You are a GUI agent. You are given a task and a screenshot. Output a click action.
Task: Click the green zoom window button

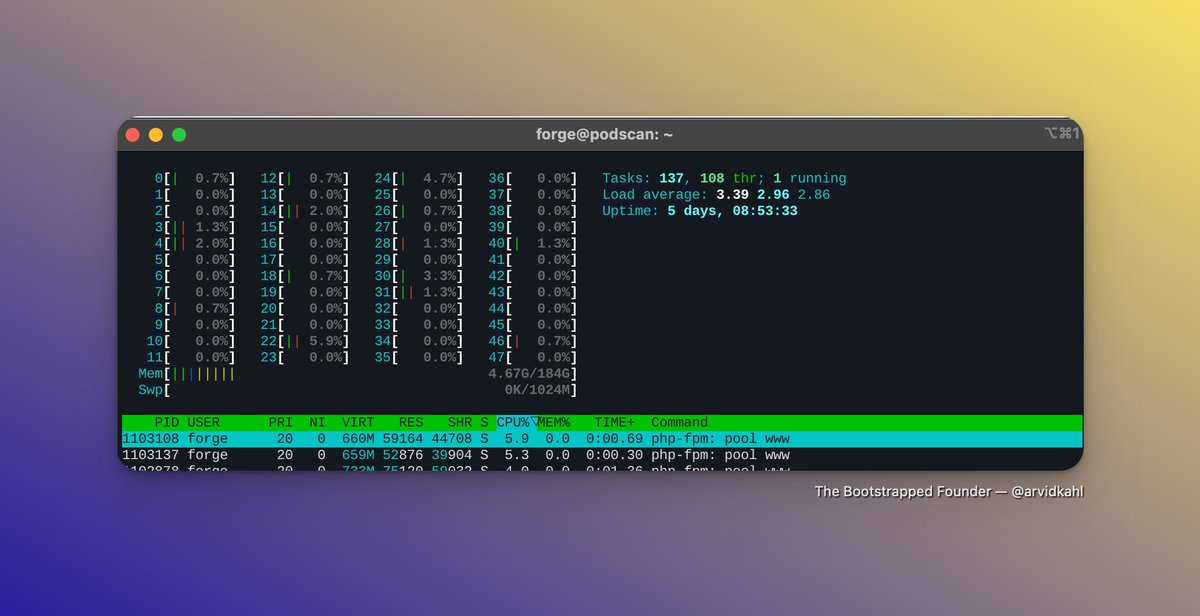(179, 134)
